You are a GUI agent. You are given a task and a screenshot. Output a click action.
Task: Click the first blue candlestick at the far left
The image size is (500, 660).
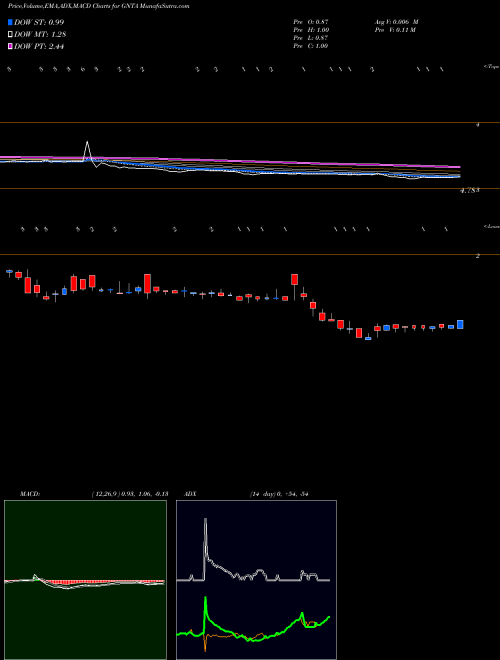pyautogui.click(x=9, y=272)
